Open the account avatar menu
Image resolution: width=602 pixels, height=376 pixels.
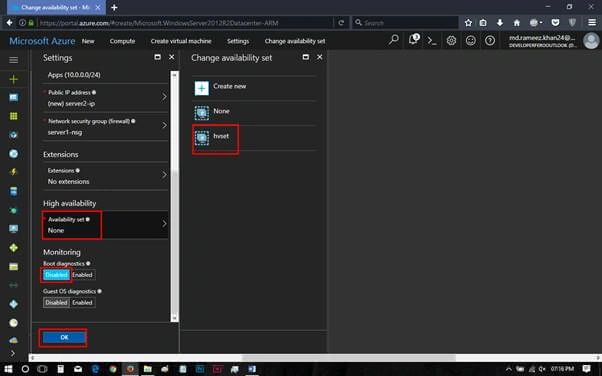click(x=591, y=41)
